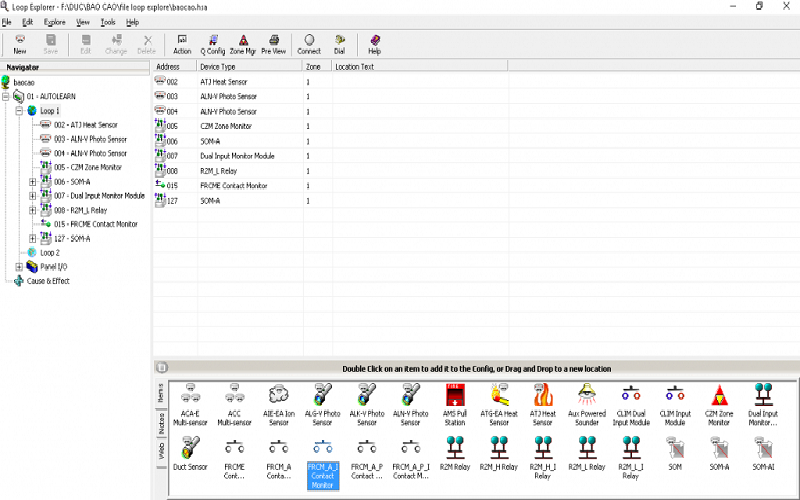Image resolution: width=800 pixels, height=500 pixels.
Task: Open the Tools menu
Action: [108, 22]
